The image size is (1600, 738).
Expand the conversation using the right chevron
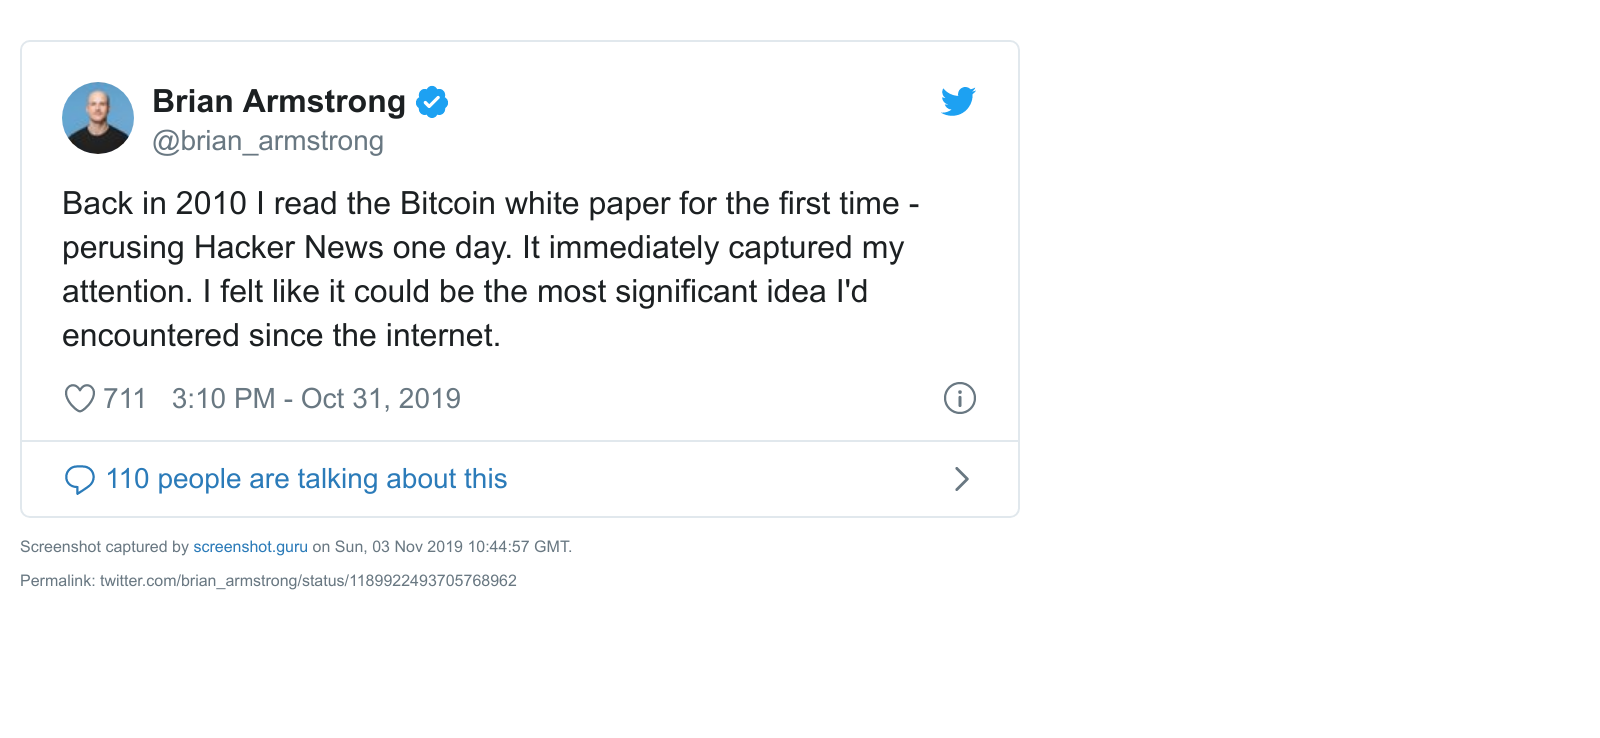(x=962, y=479)
